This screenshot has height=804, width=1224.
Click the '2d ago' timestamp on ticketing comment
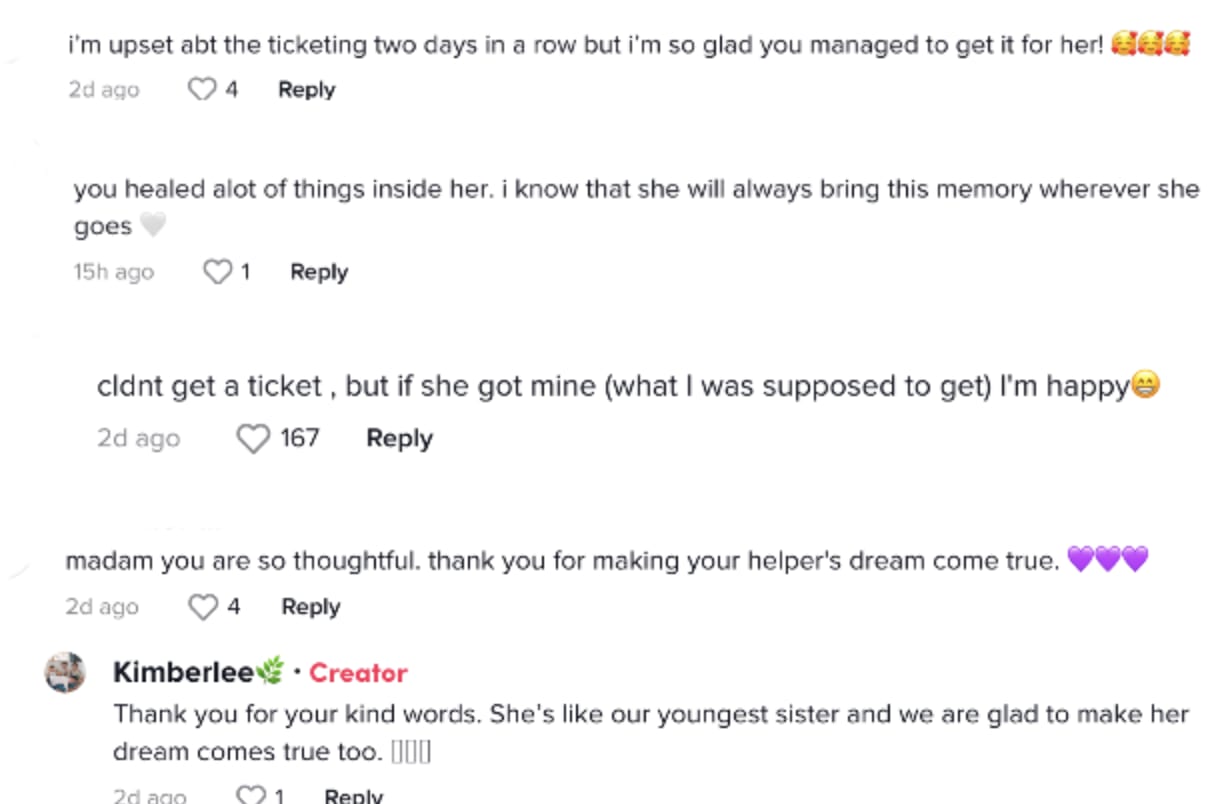point(104,90)
